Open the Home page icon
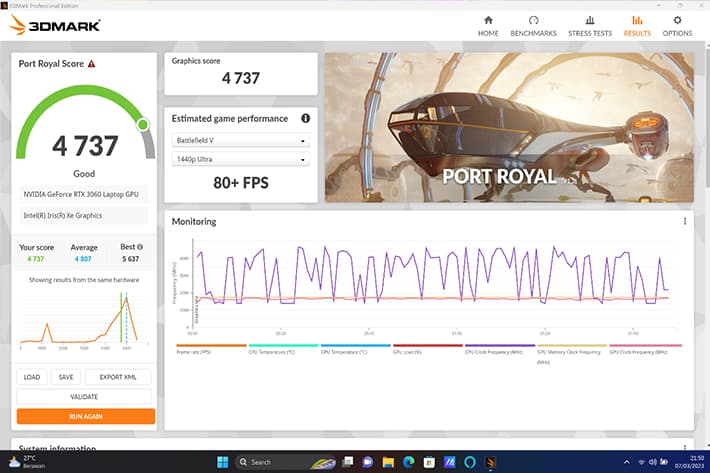 [488, 20]
